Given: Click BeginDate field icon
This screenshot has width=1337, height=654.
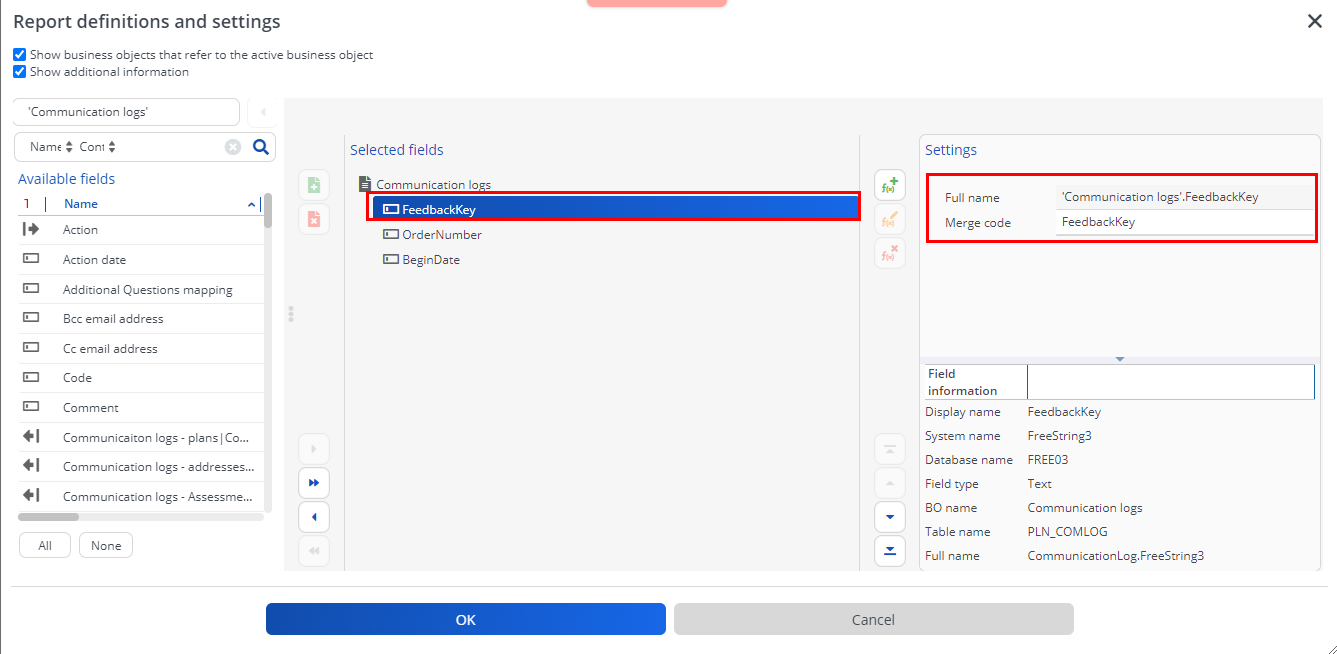Looking at the screenshot, I should coord(391,259).
